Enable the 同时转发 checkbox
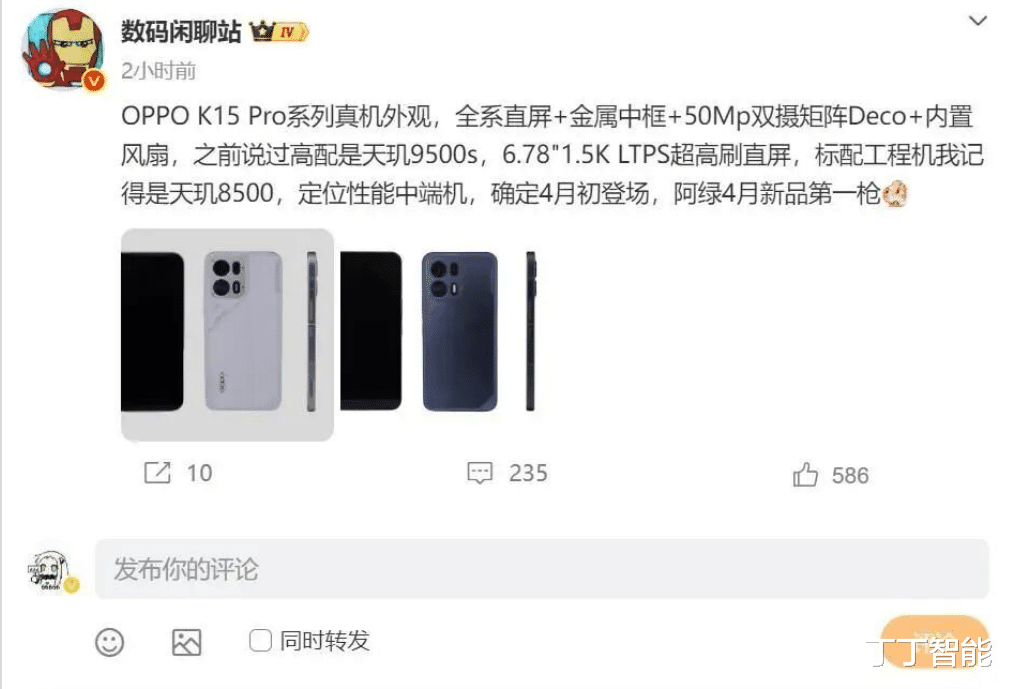1009x689 pixels. (260, 641)
